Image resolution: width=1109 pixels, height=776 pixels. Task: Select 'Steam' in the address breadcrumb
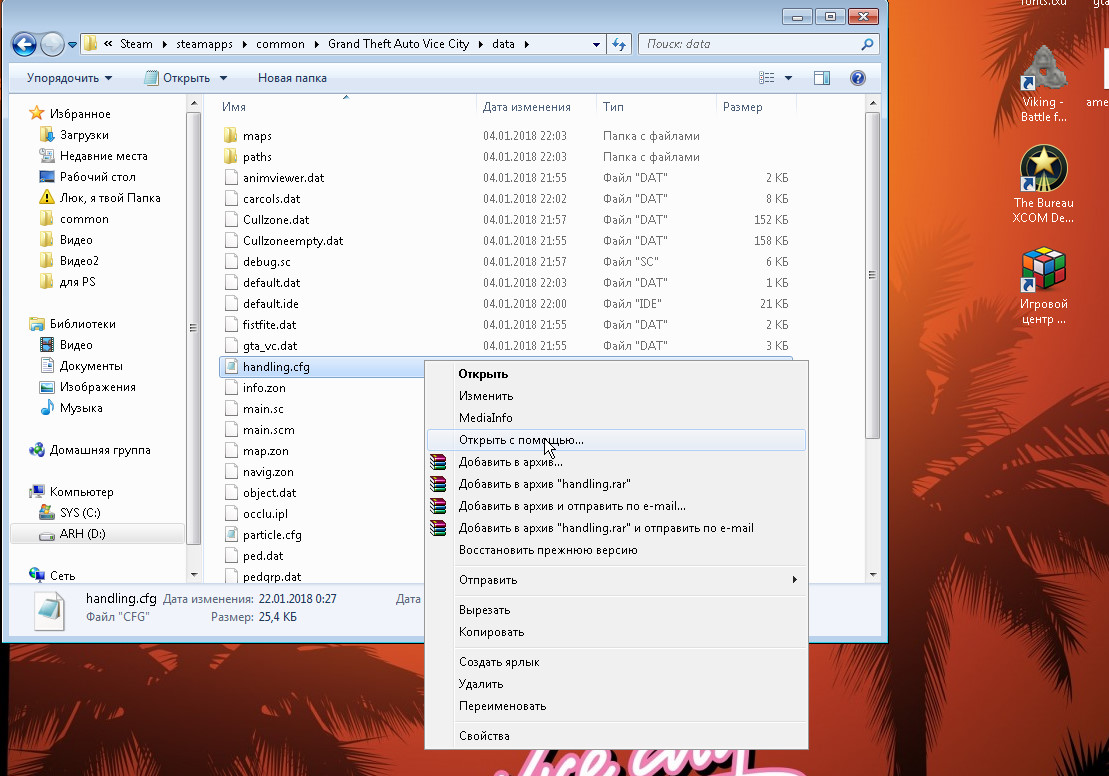136,44
